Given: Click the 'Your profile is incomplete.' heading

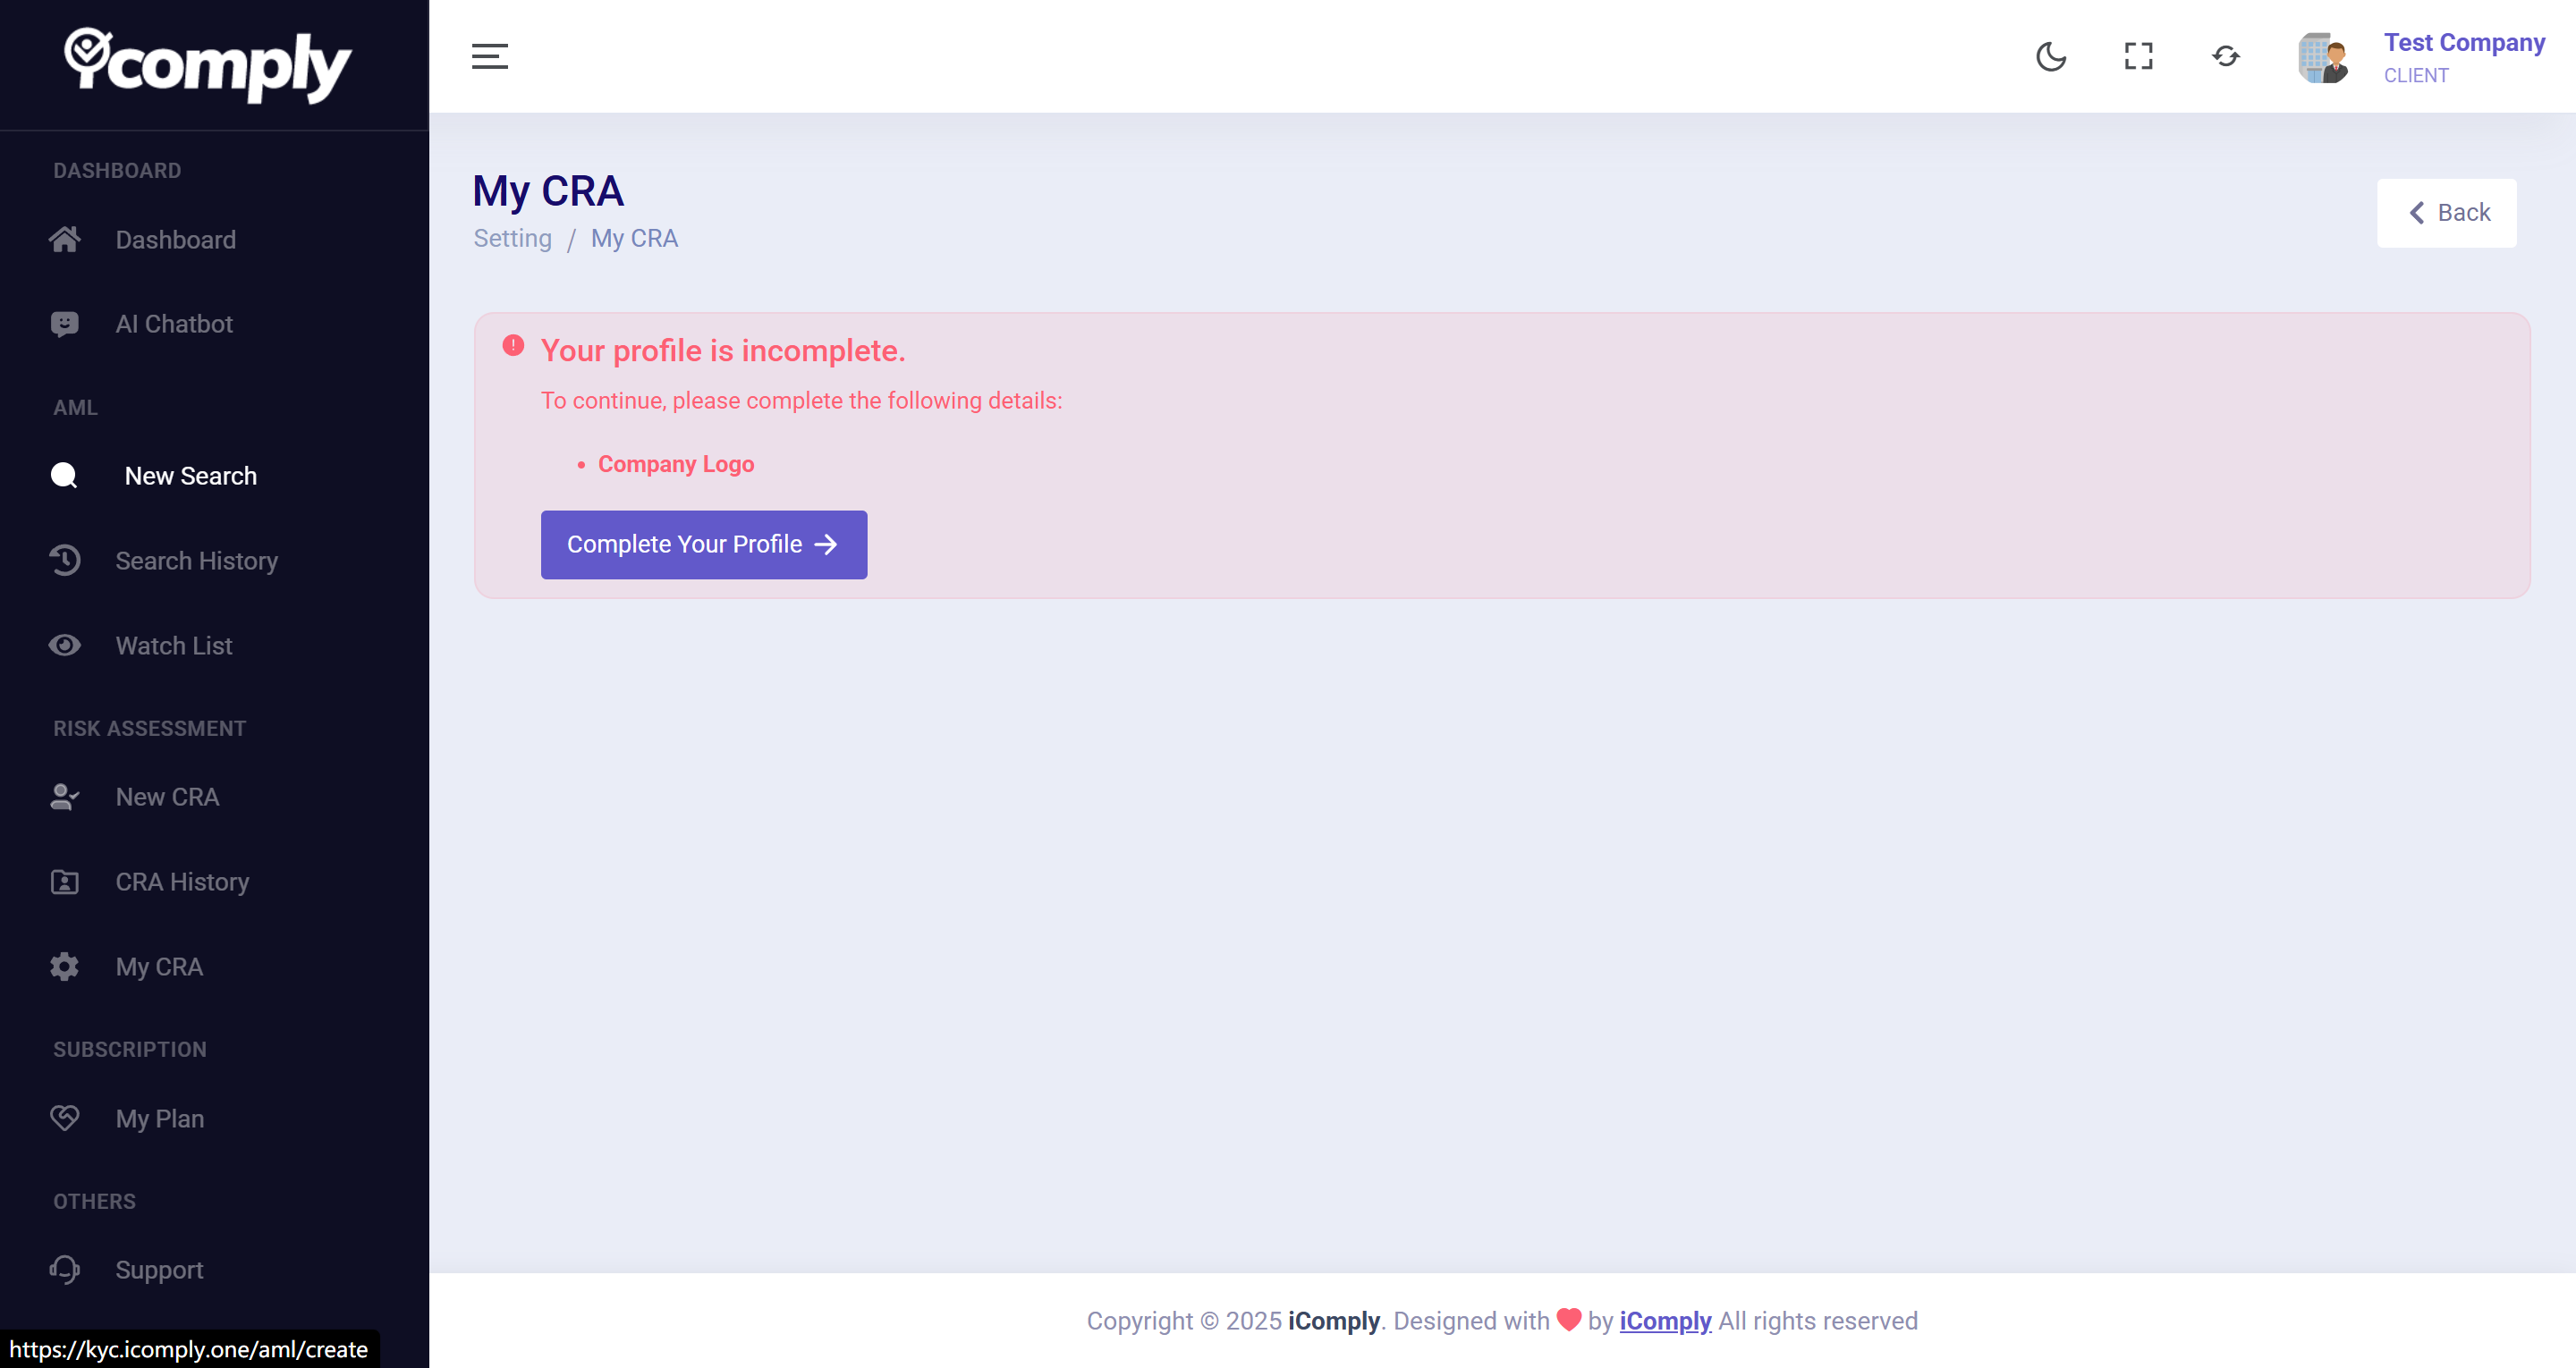Looking at the screenshot, I should point(723,351).
